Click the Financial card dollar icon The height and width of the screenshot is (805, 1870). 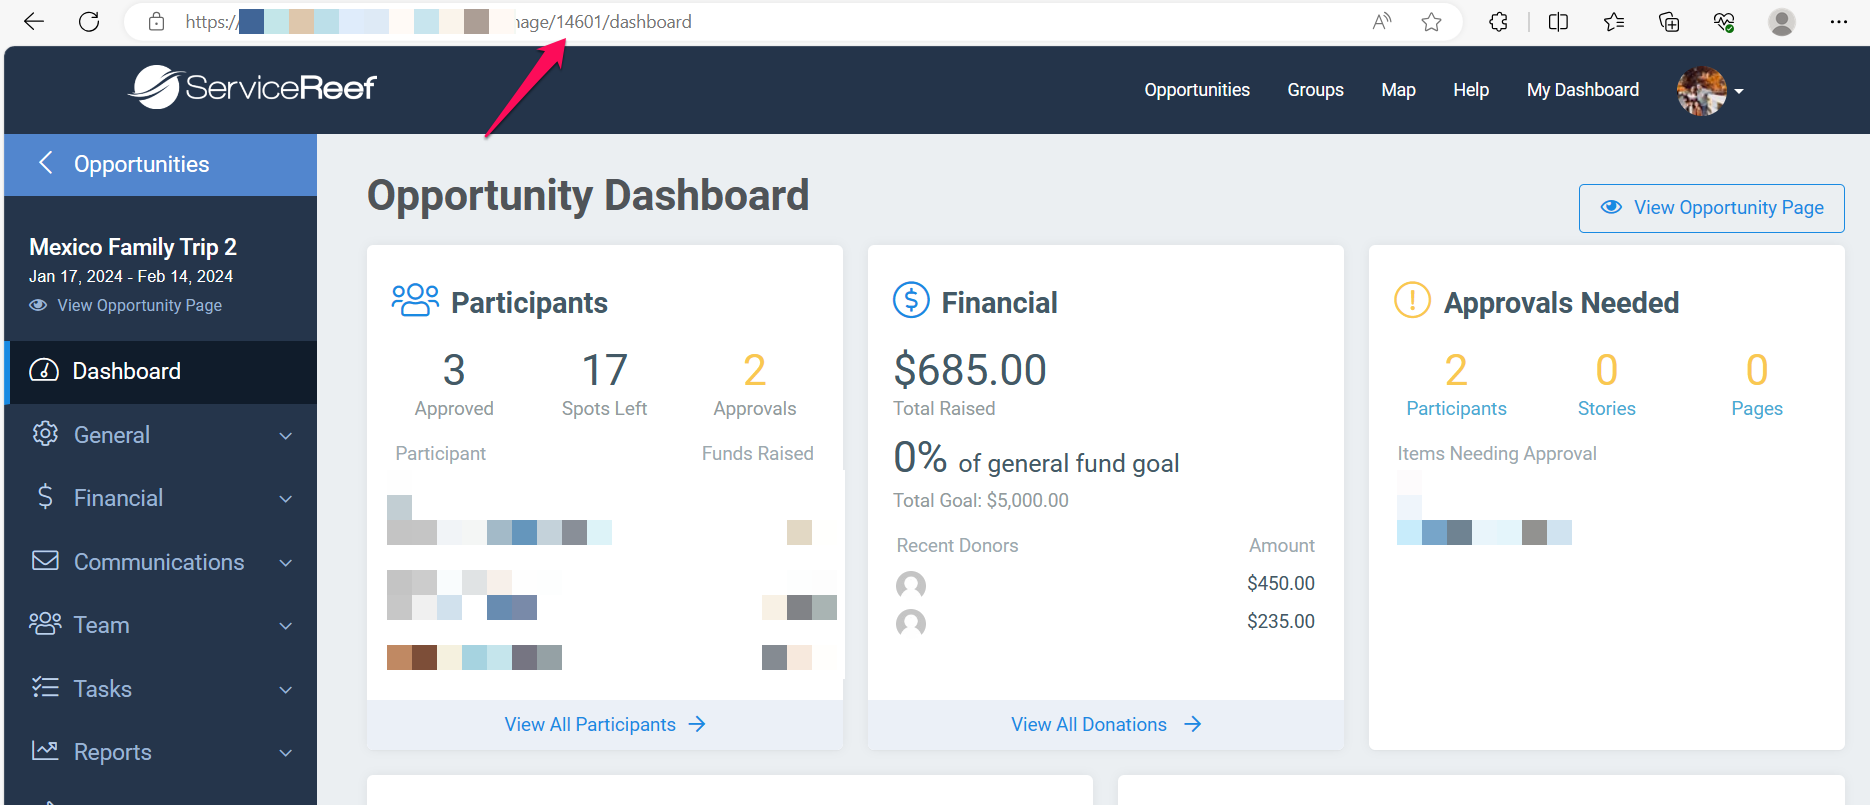pyautogui.click(x=911, y=300)
